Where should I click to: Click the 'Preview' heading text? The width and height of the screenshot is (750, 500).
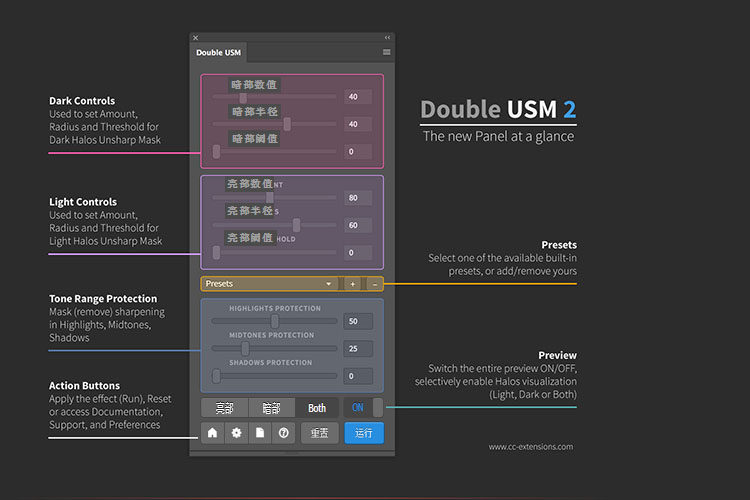[557, 356]
